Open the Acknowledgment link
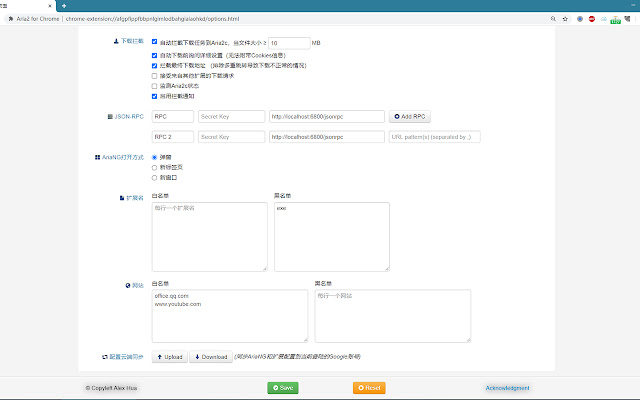 coord(507,388)
